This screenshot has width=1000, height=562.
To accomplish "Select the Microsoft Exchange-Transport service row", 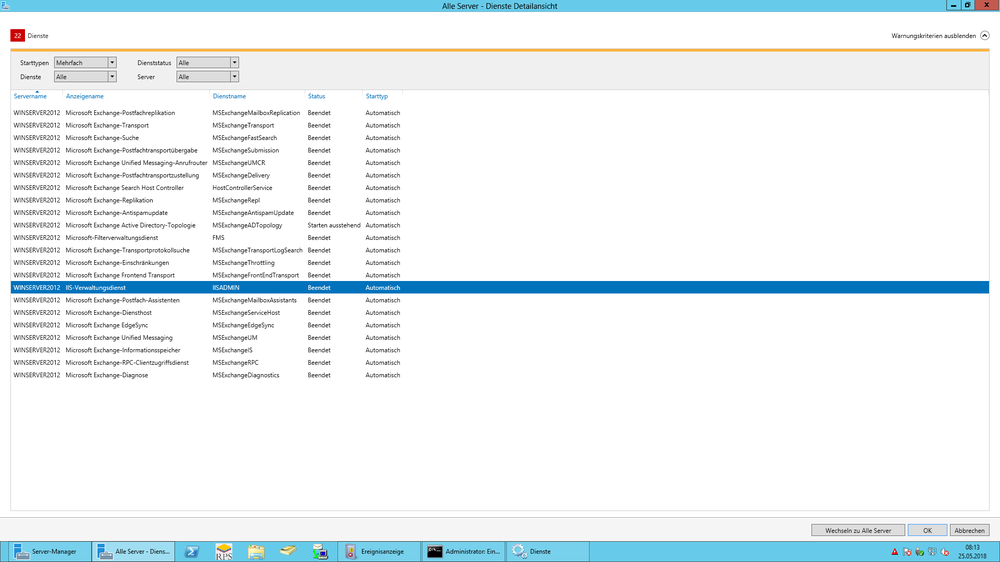I will coord(107,125).
